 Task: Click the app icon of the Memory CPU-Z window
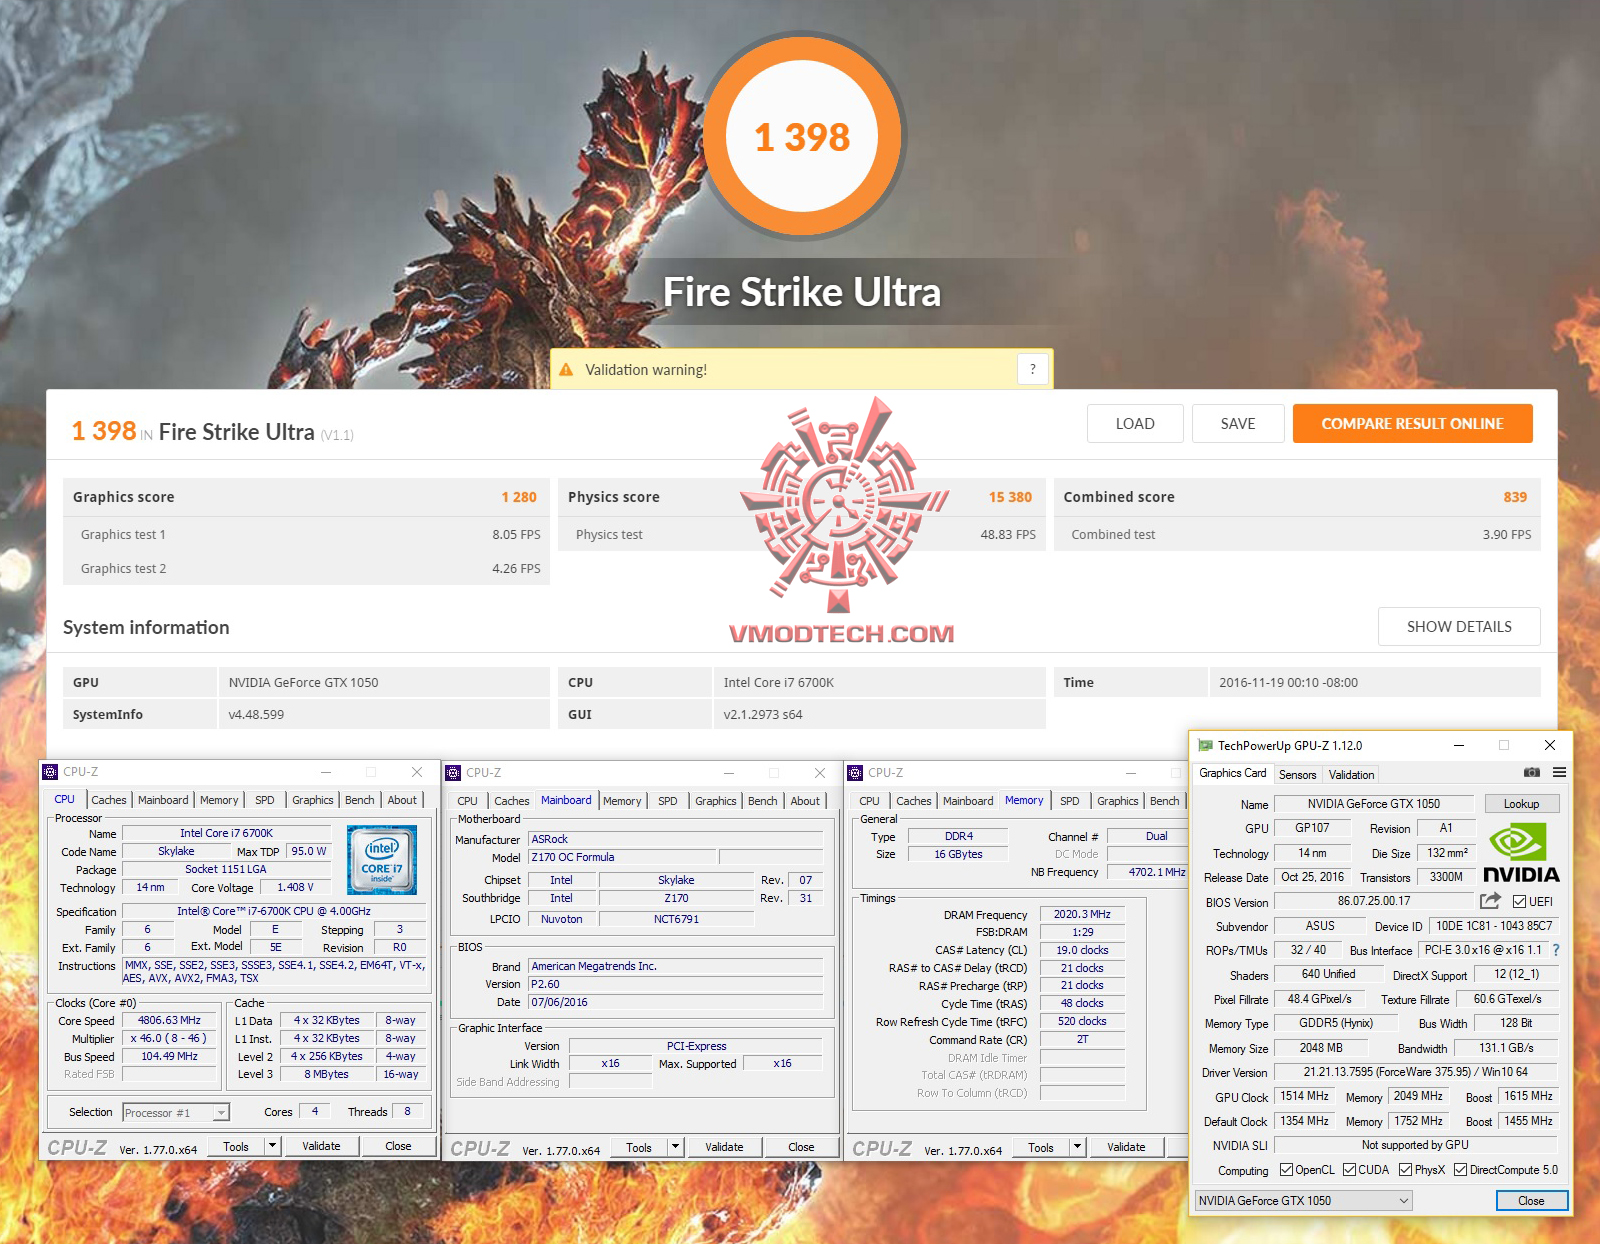[x=855, y=773]
